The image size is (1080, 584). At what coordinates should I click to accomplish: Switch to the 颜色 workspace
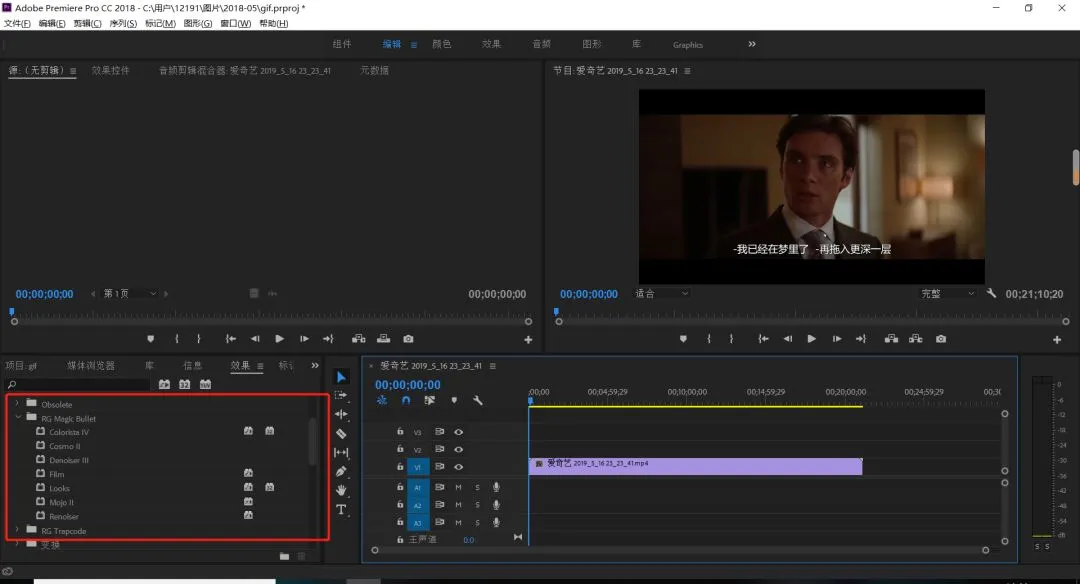442,44
